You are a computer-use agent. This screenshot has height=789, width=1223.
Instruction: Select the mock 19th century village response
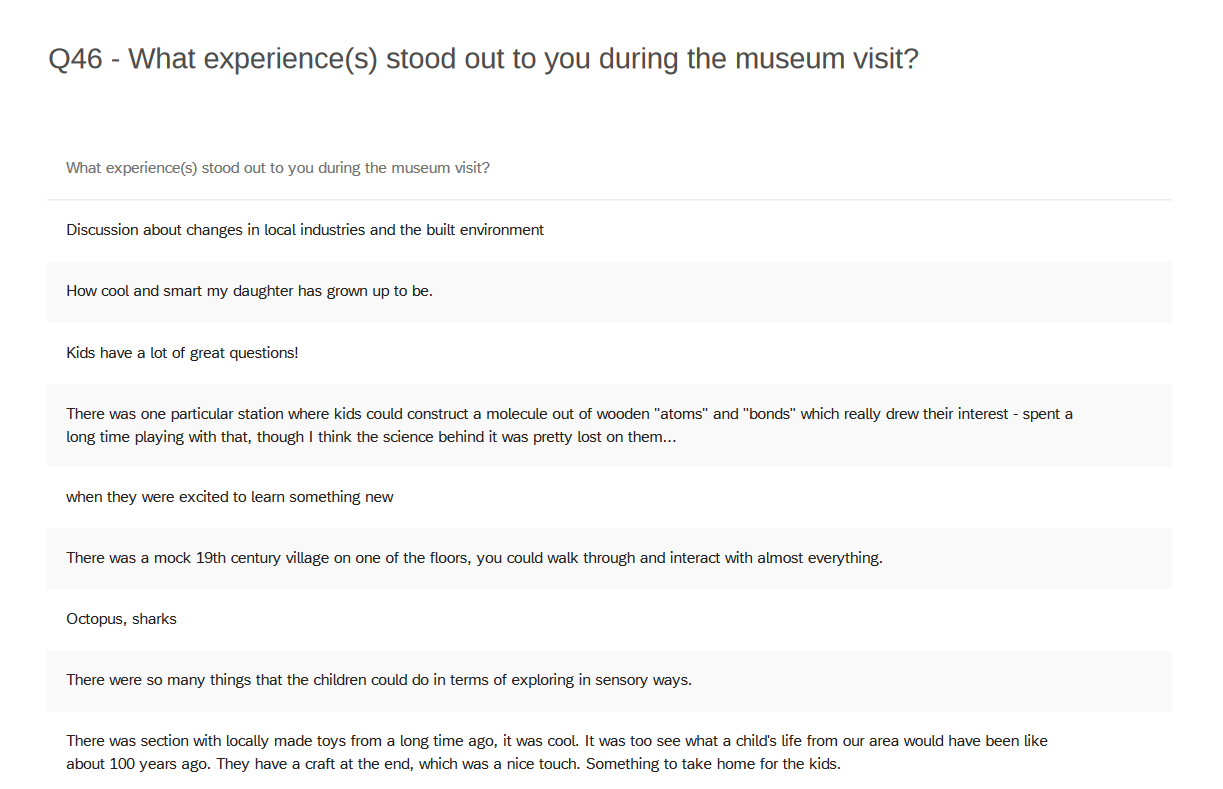click(x=474, y=558)
